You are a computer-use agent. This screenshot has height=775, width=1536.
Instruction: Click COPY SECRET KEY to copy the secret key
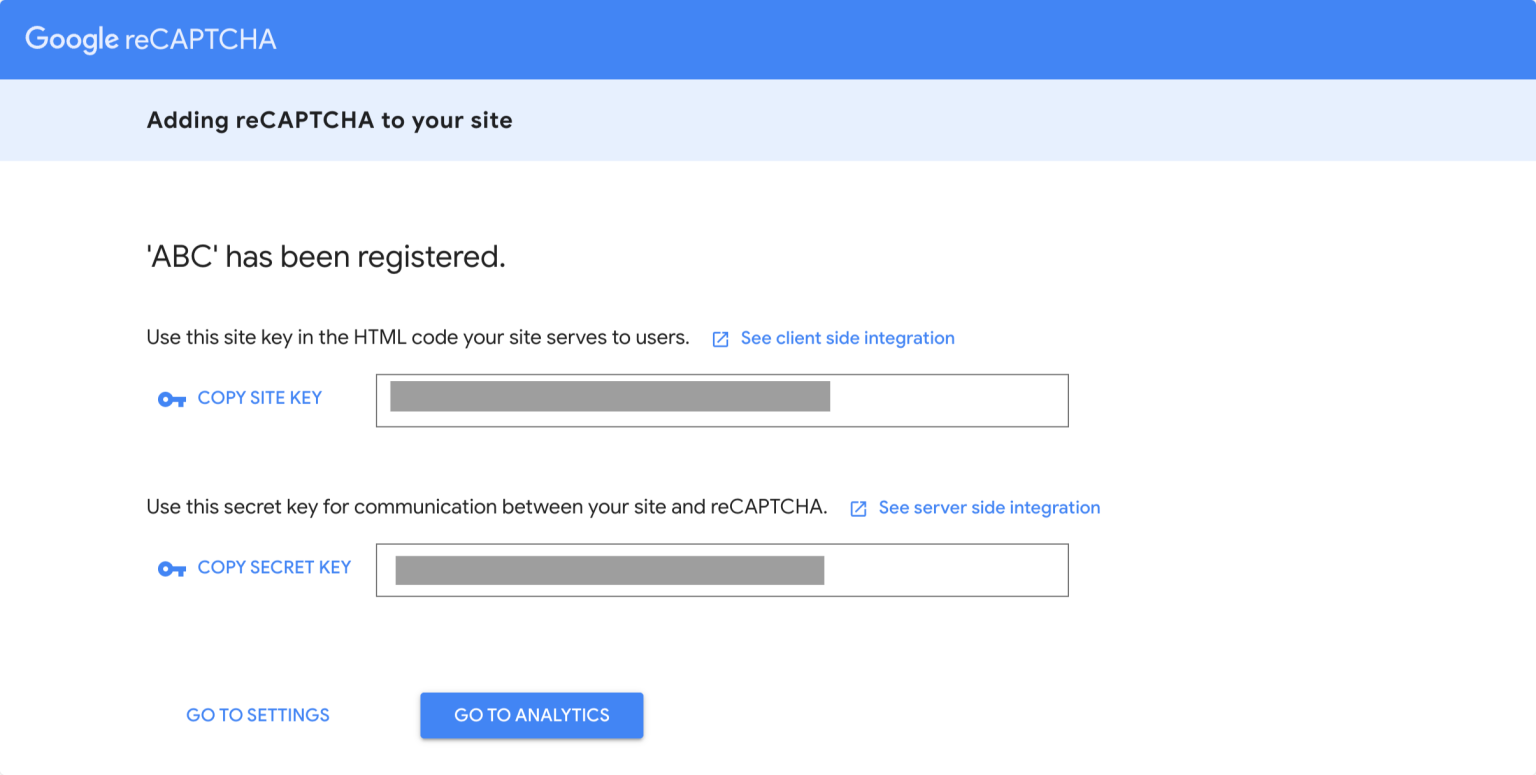(275, 567)
